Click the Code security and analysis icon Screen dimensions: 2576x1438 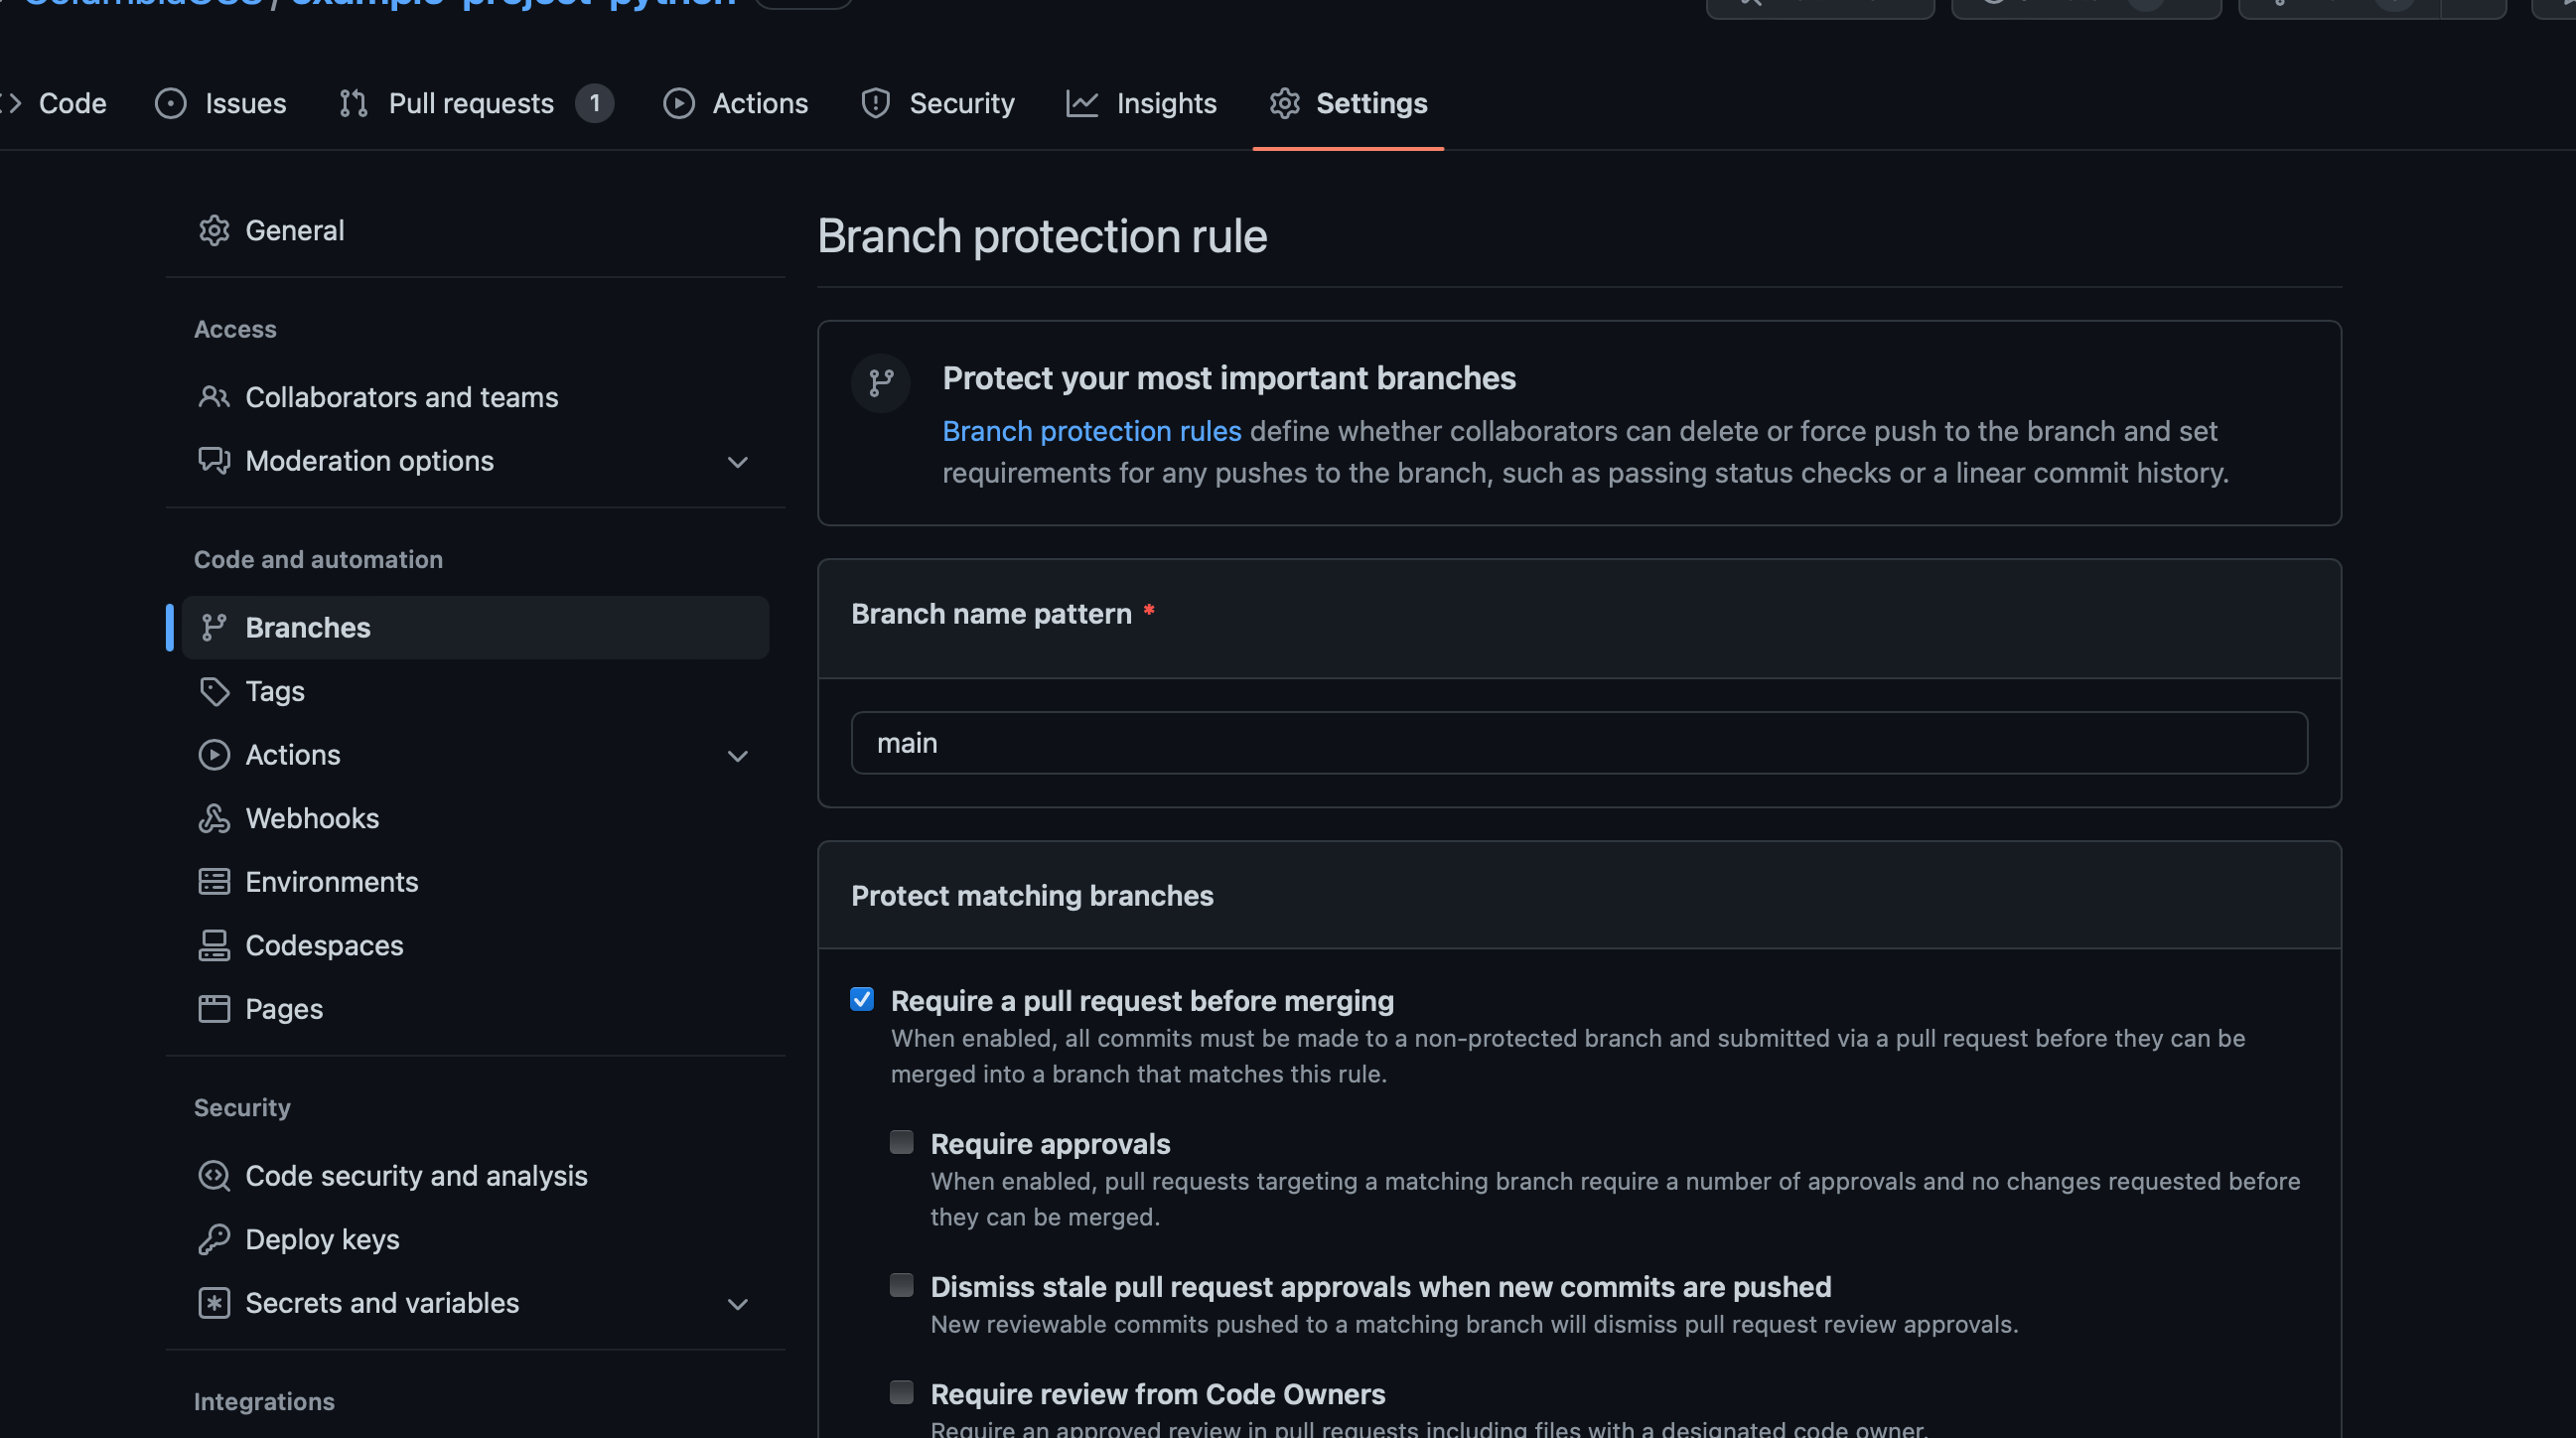tap(214, 1175)
